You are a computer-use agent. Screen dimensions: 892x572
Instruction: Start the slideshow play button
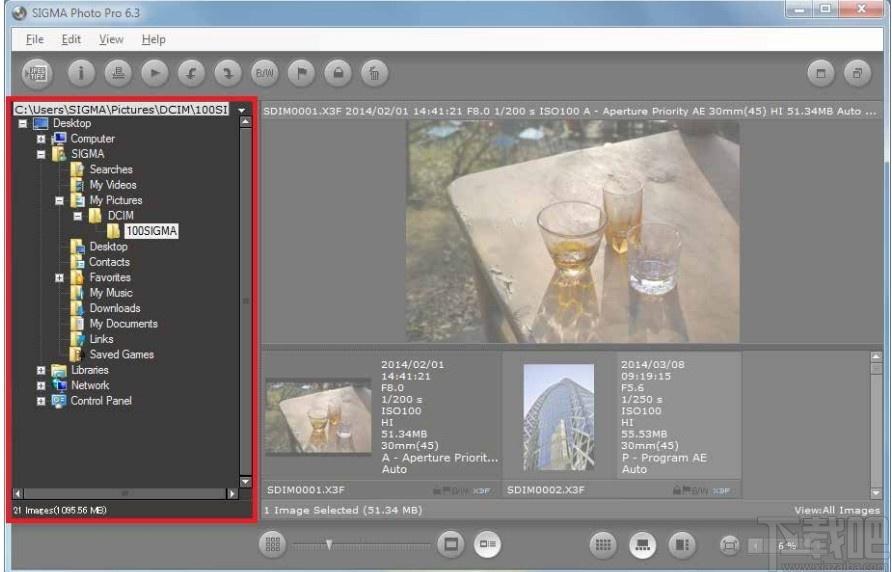[x=154, y=73]
